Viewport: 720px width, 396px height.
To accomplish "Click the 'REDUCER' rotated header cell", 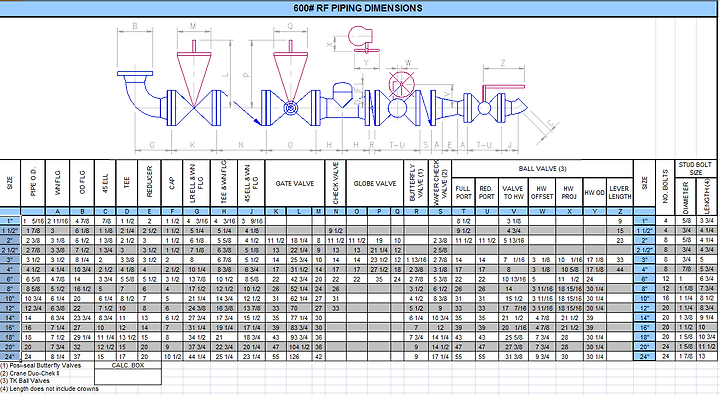I will pos(149,183).
